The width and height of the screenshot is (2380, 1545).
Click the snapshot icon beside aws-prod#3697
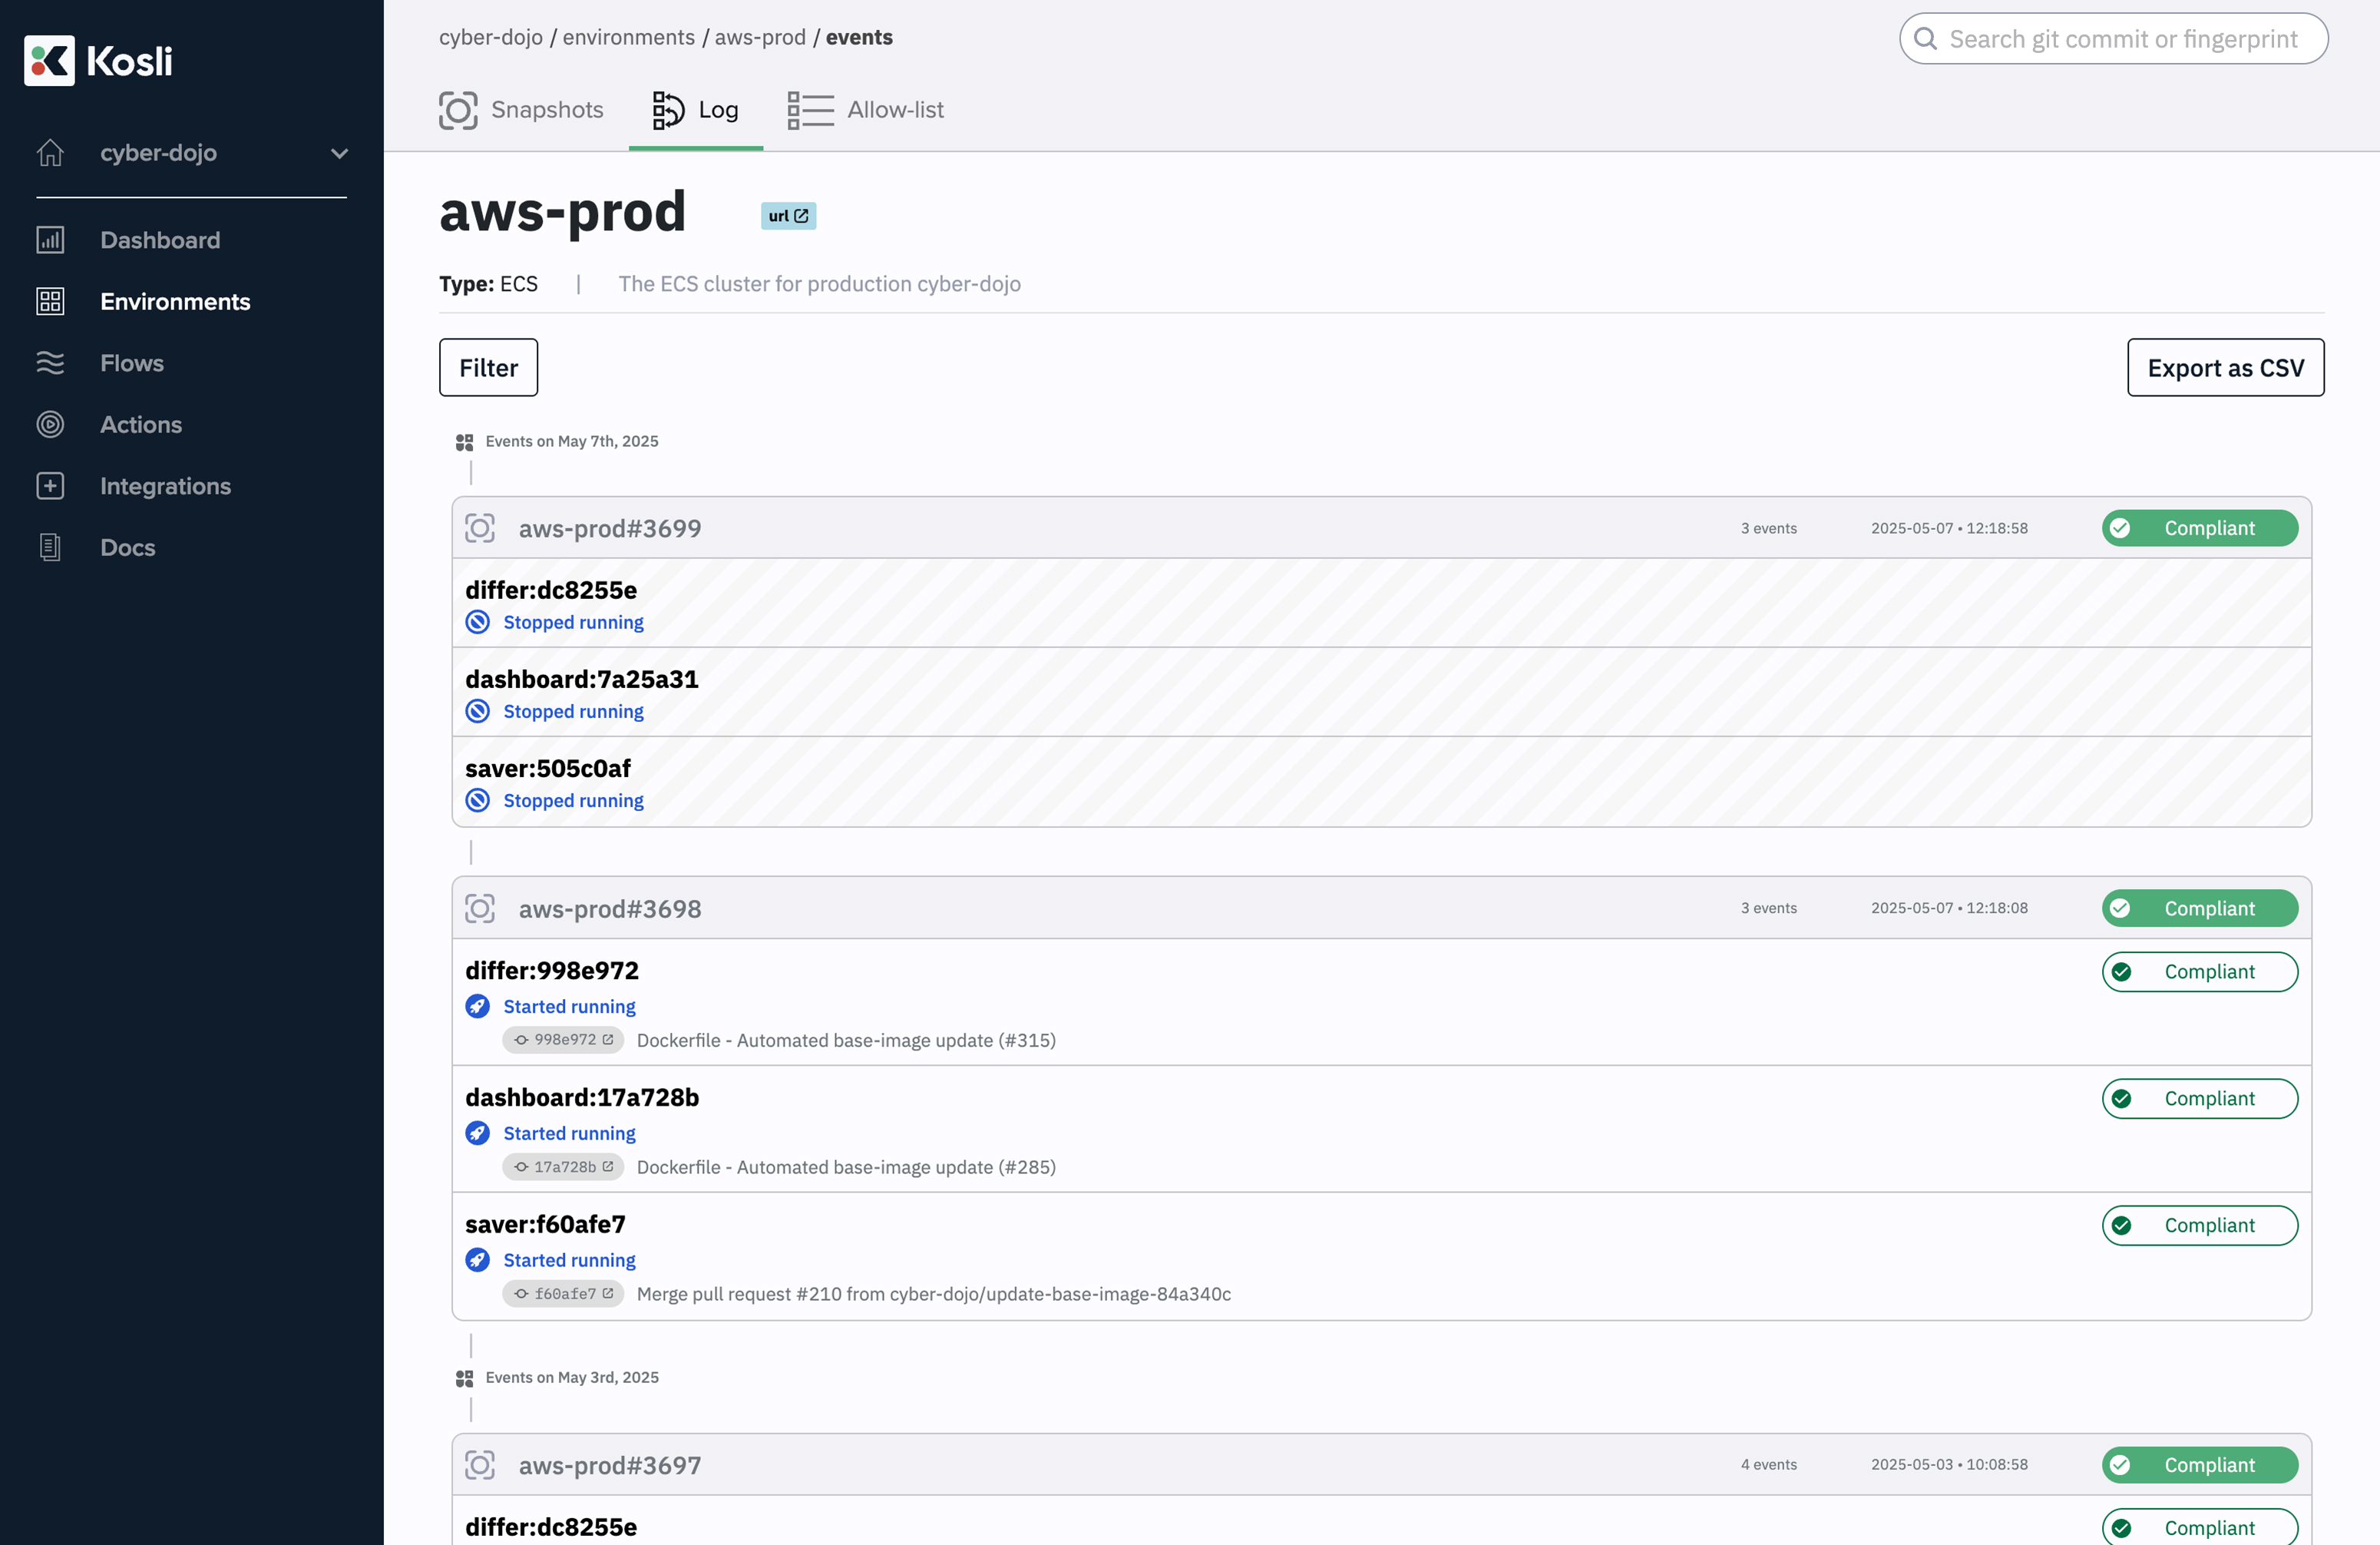(480, 1465)
